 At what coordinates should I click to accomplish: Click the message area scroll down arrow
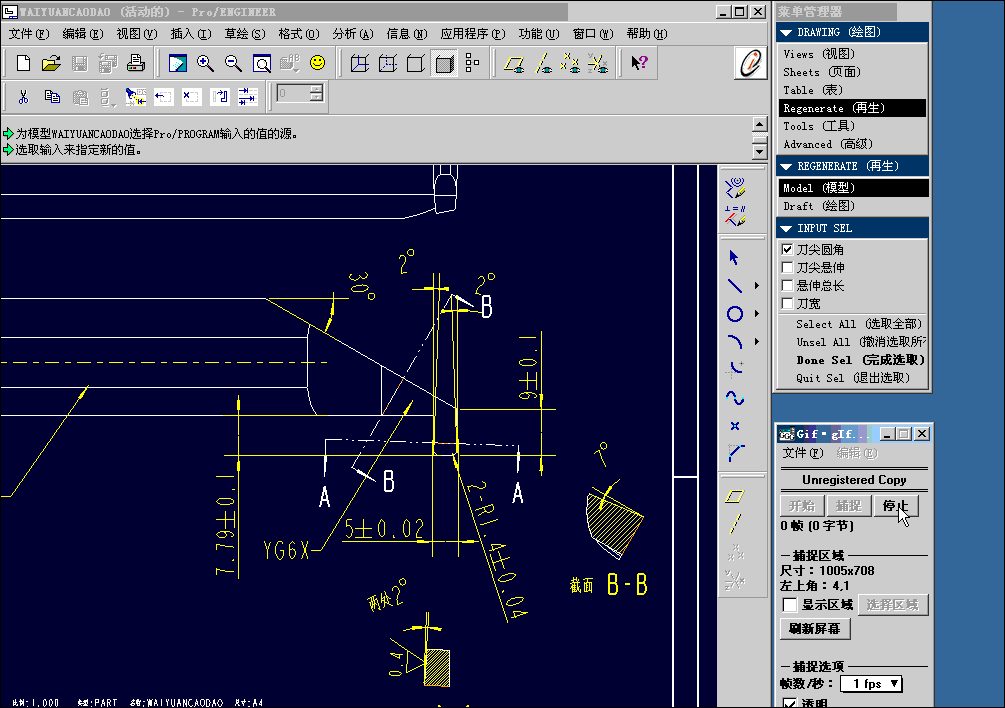click(x=760, y=152)
